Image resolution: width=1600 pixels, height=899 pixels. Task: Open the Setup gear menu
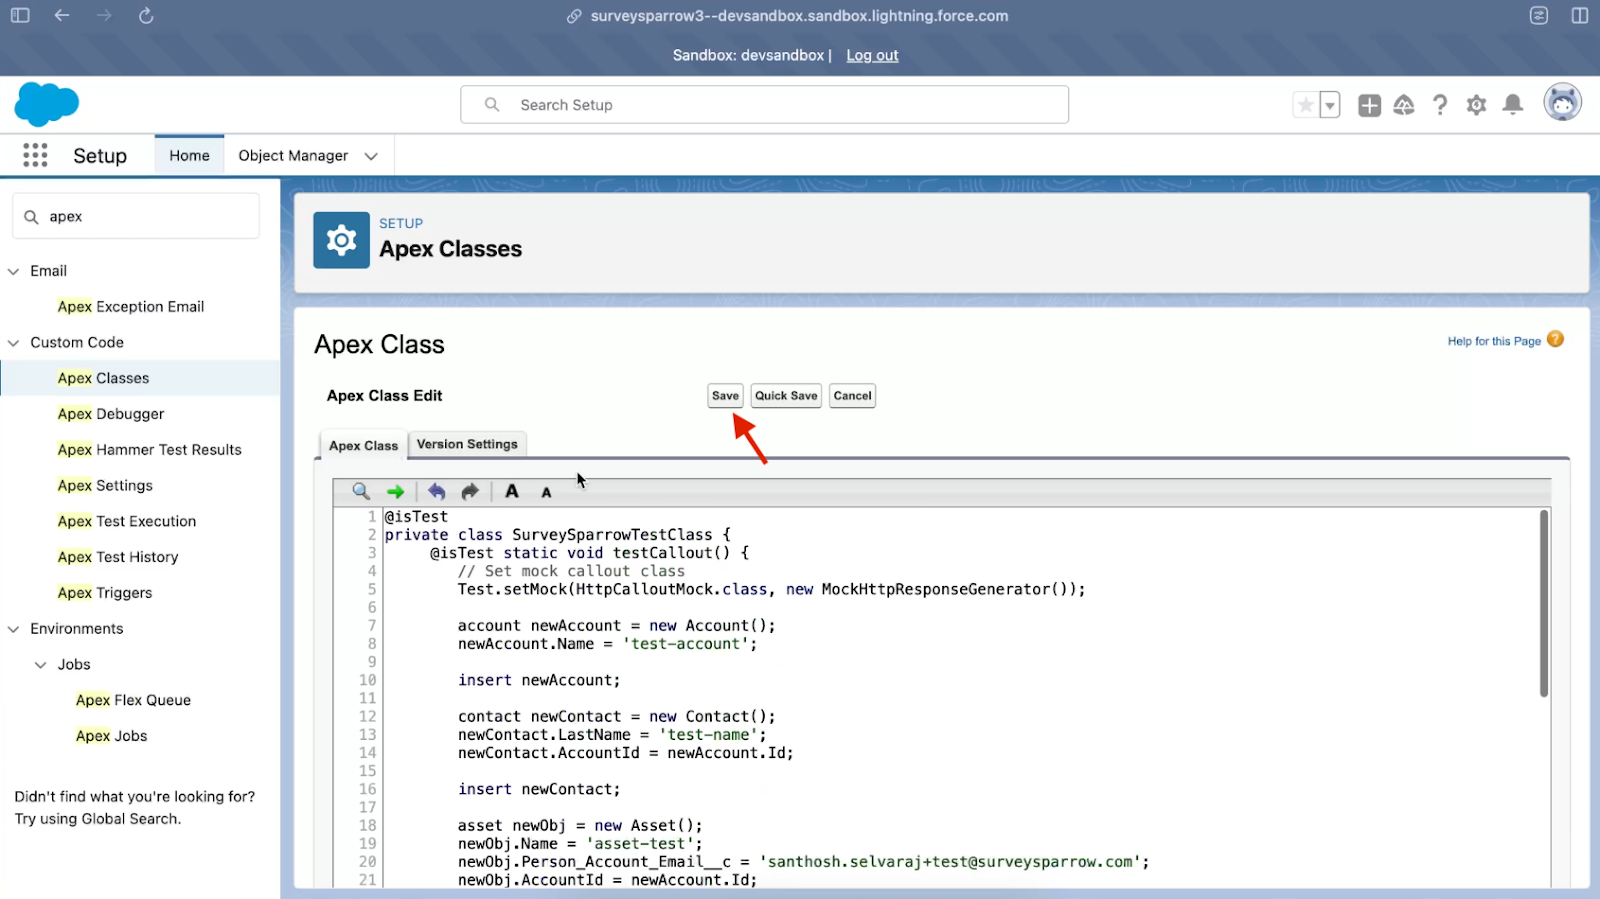pos(1476,105)
